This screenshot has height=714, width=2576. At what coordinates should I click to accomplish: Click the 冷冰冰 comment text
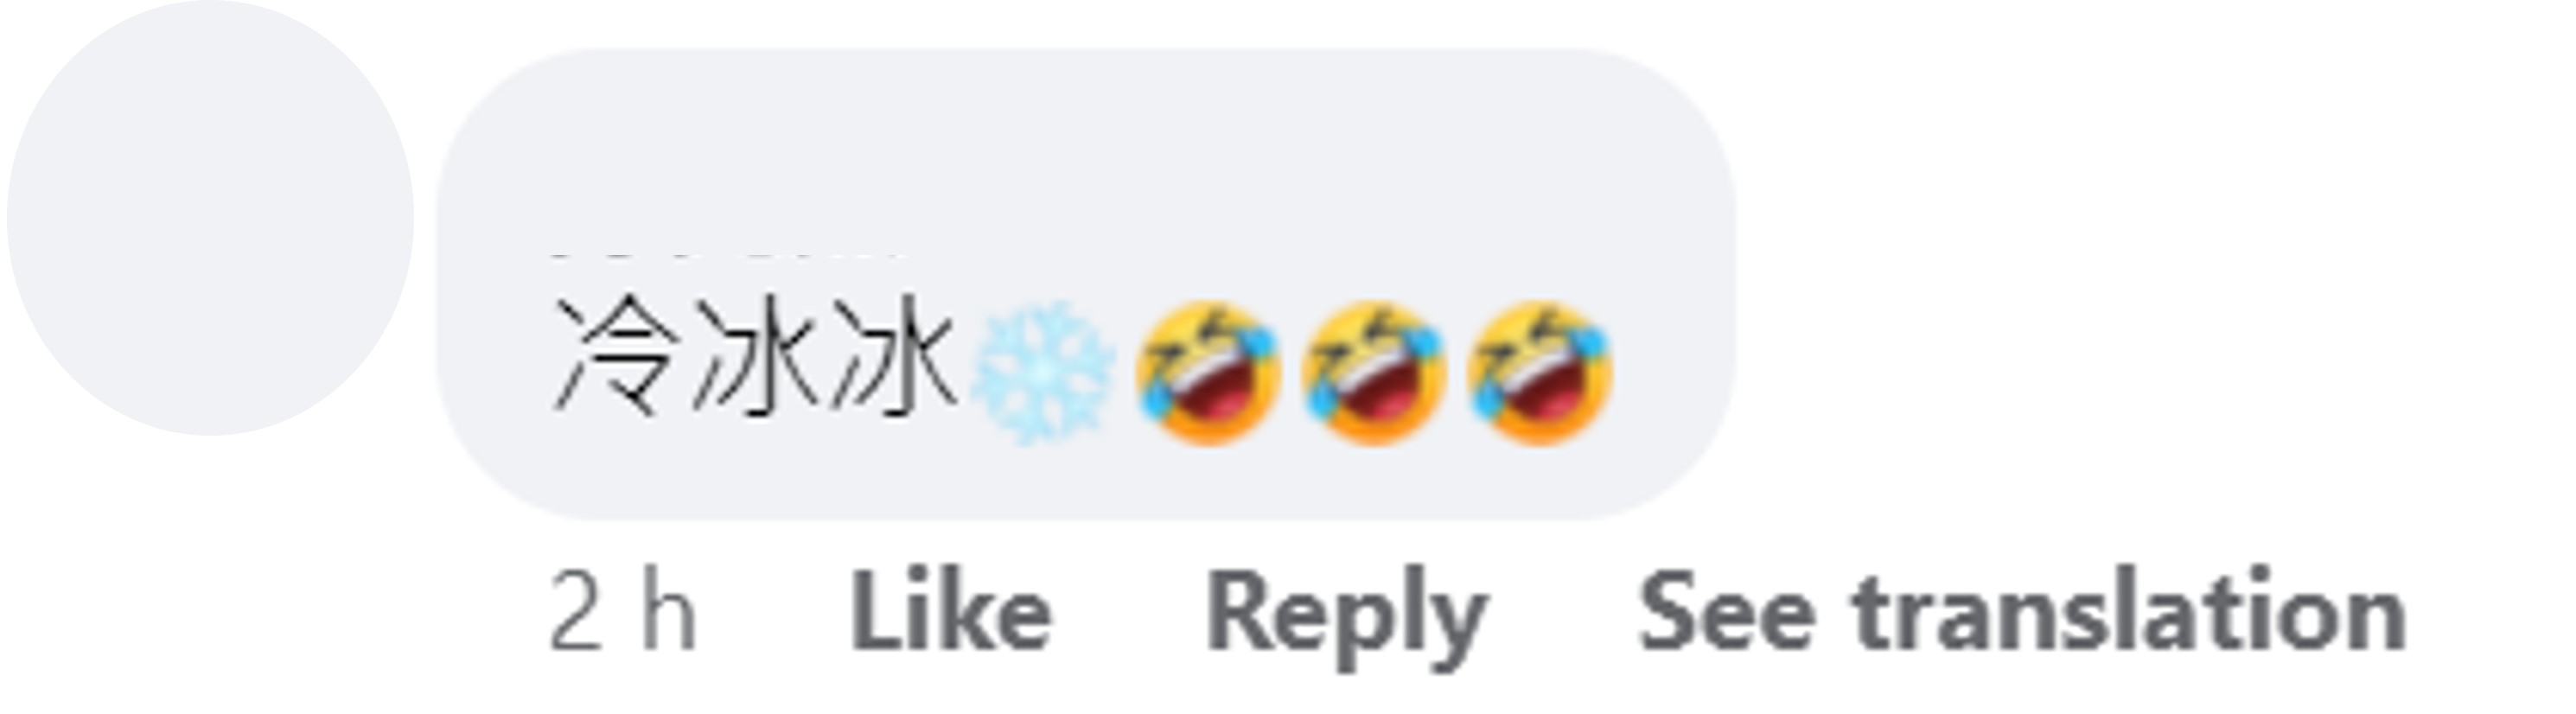click(755, 359)
